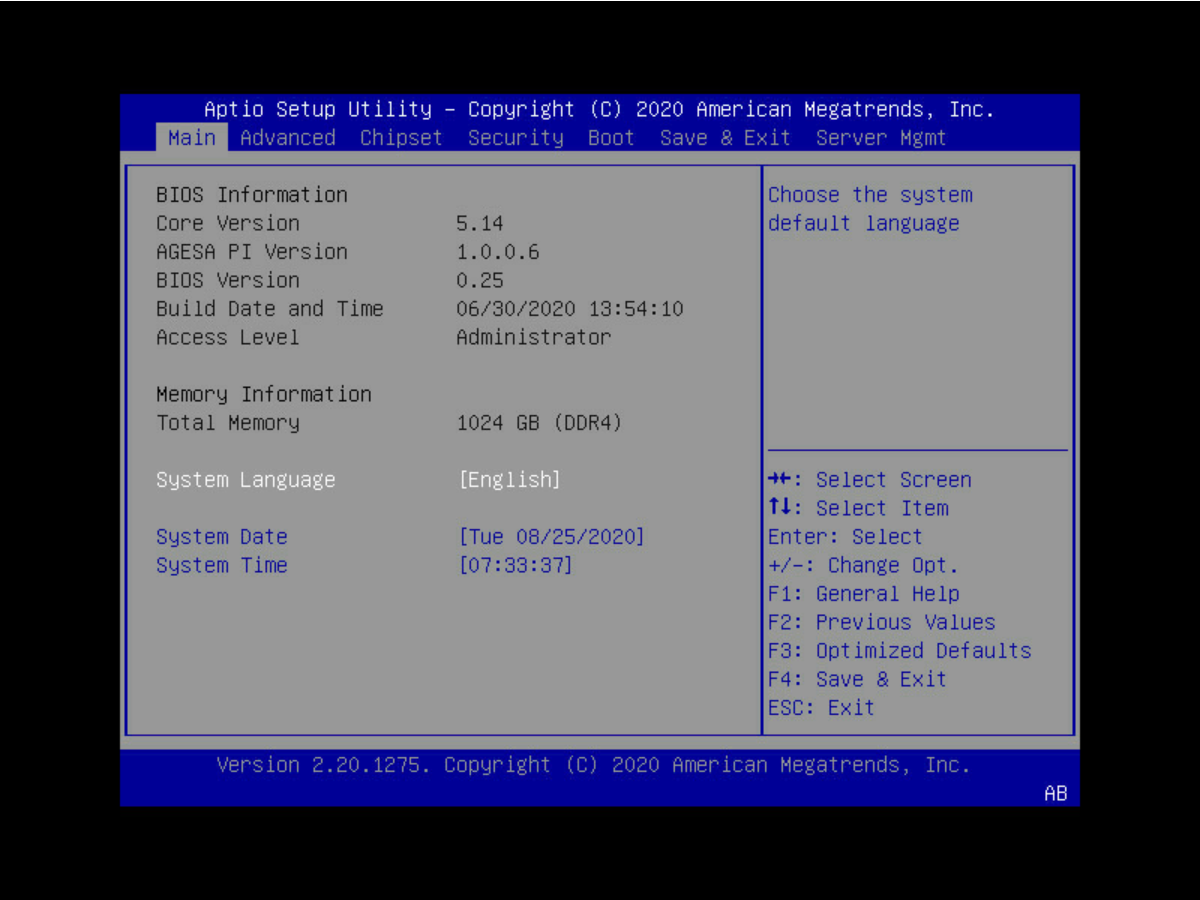
Task: Click the Access Level value Administrator
Action: (534, 337)
